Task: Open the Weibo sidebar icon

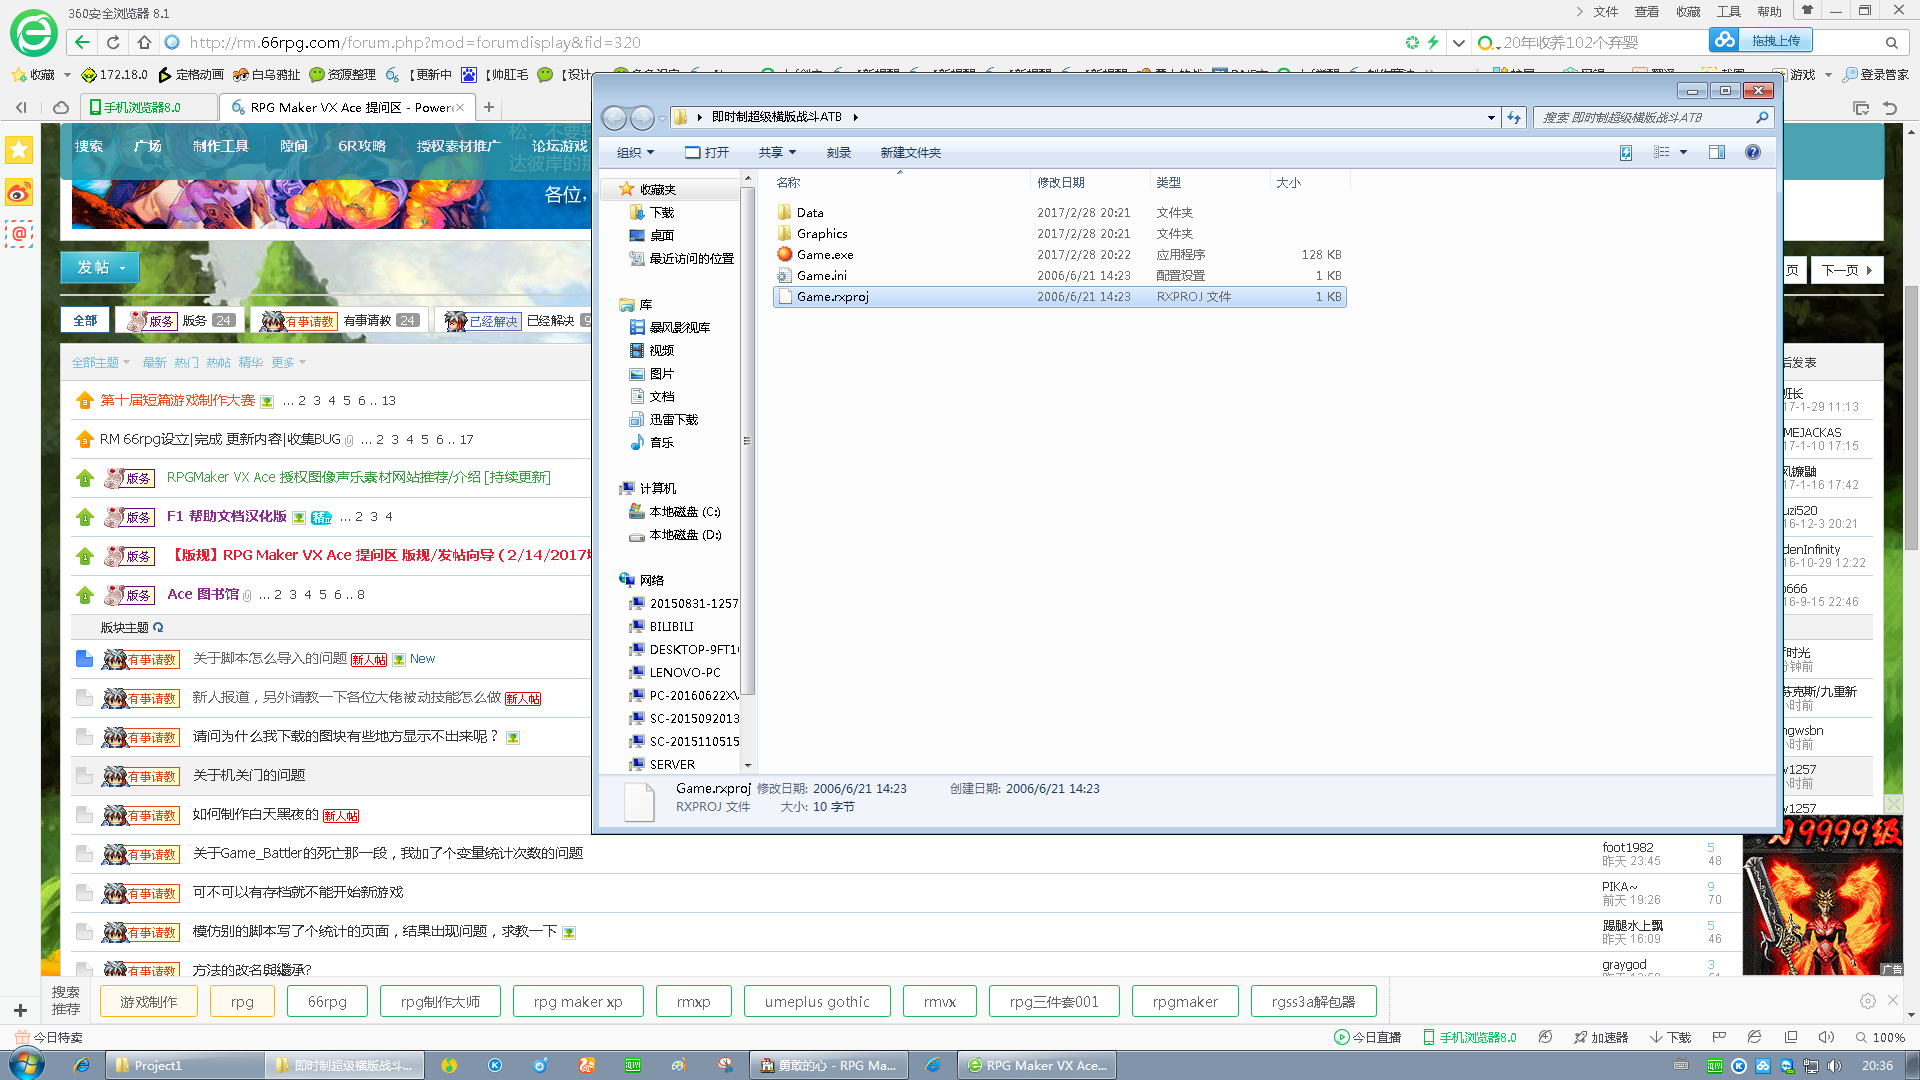Action: click(x=19, y=192)
